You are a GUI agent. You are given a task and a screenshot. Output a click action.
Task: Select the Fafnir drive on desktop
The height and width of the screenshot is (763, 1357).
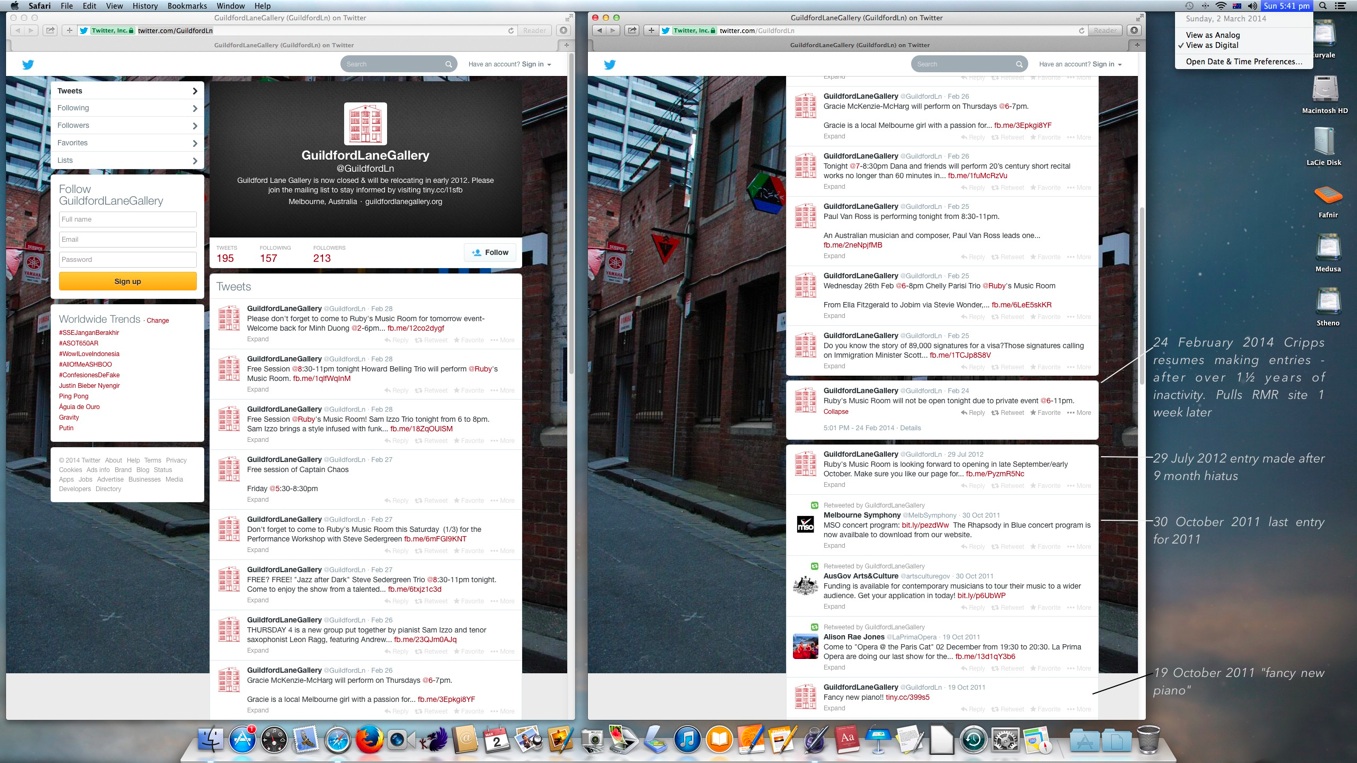coord(1328,200)
